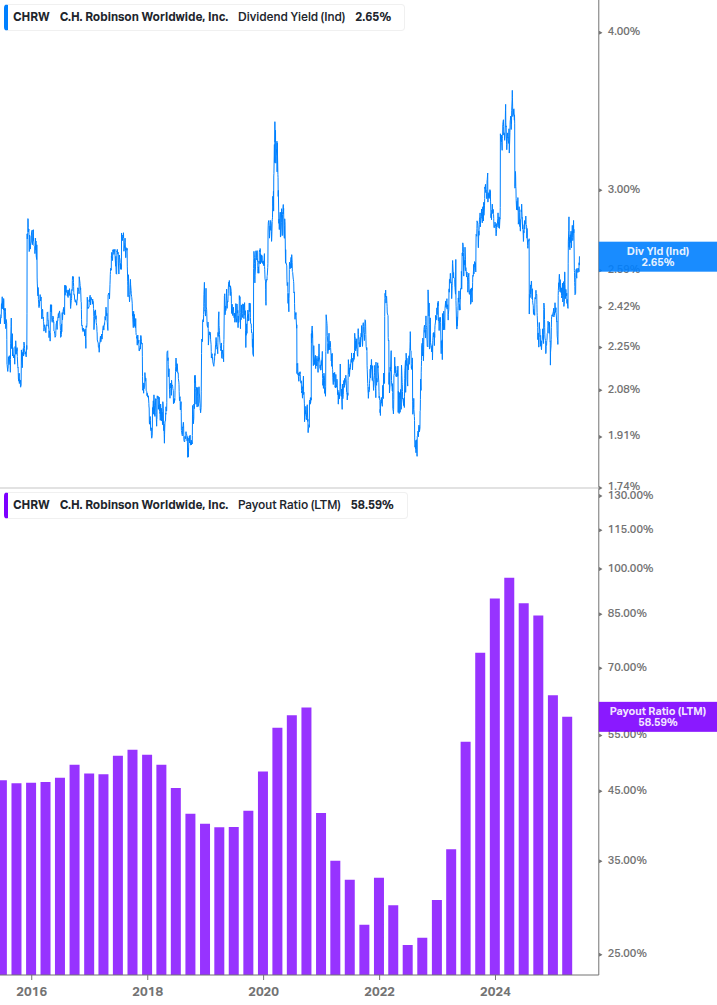Click the 4.00% yield axis label

(623, 31)
